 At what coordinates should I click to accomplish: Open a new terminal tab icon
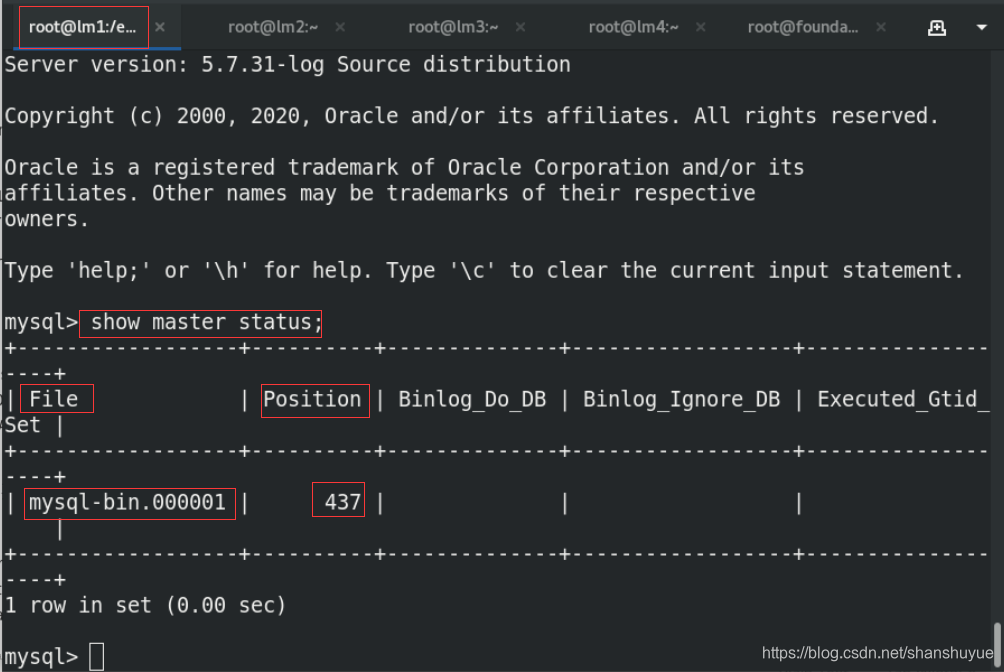point(937,28)
